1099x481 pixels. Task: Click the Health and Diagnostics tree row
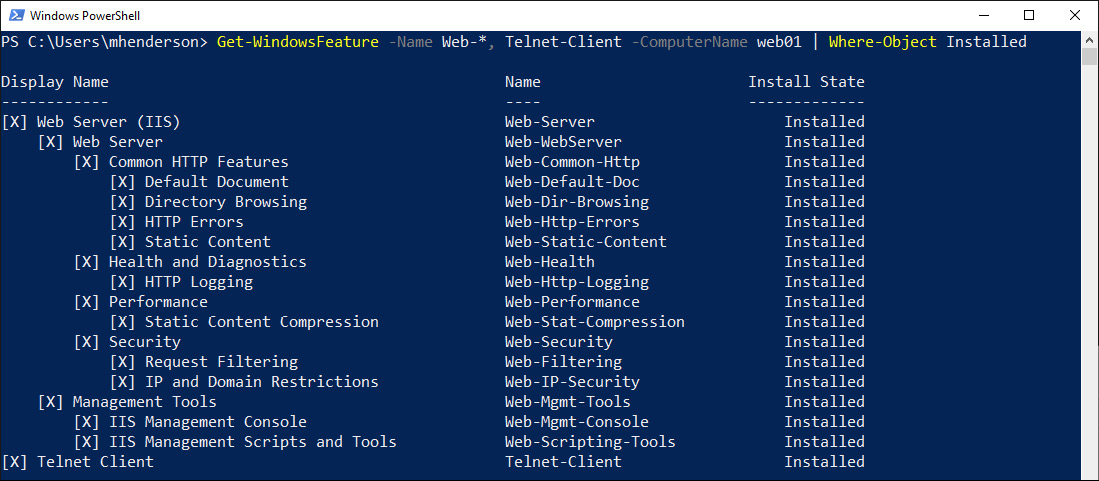(190, 262)
